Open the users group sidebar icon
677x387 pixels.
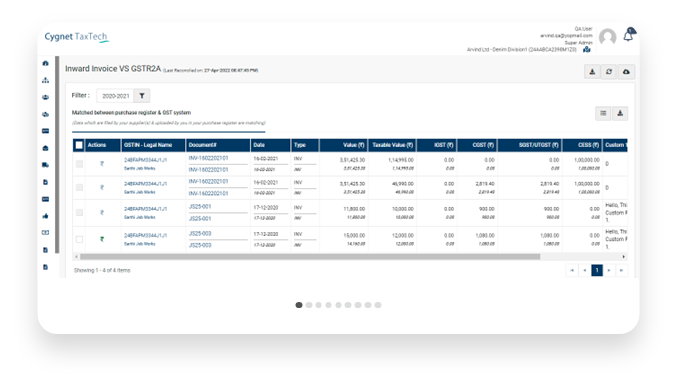pos(45,97)
